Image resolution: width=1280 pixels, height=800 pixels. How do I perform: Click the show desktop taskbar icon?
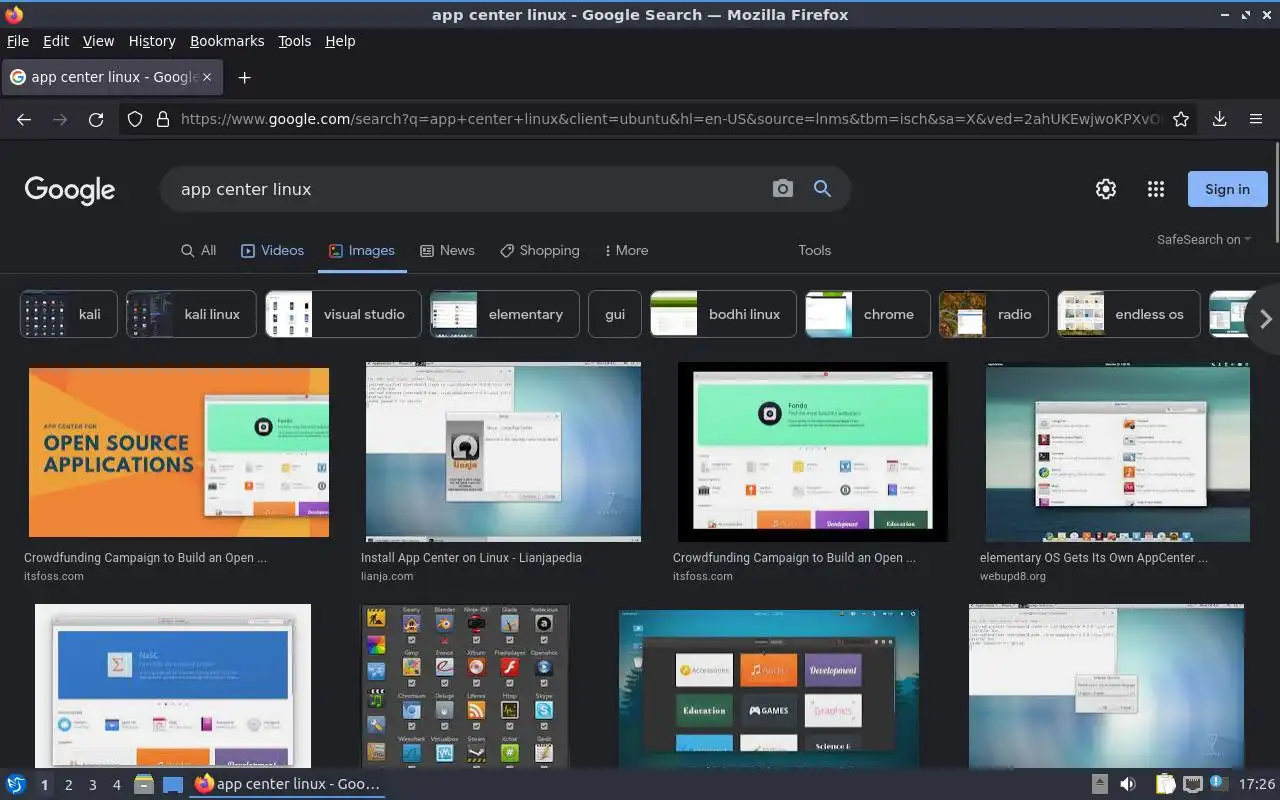(x=173, y=784)
